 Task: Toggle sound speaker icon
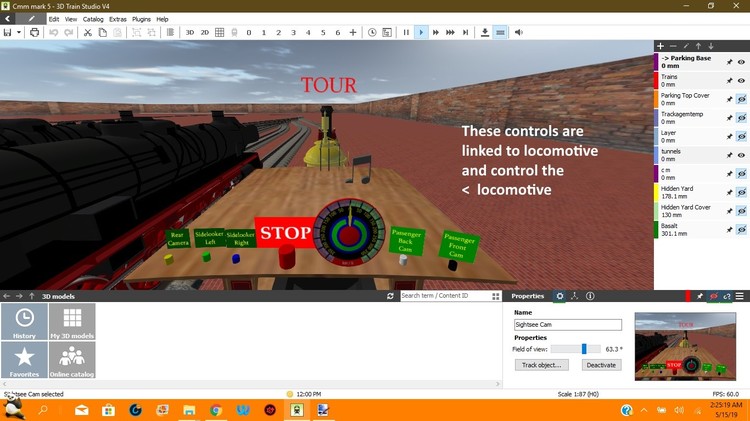tap(518, 33)
